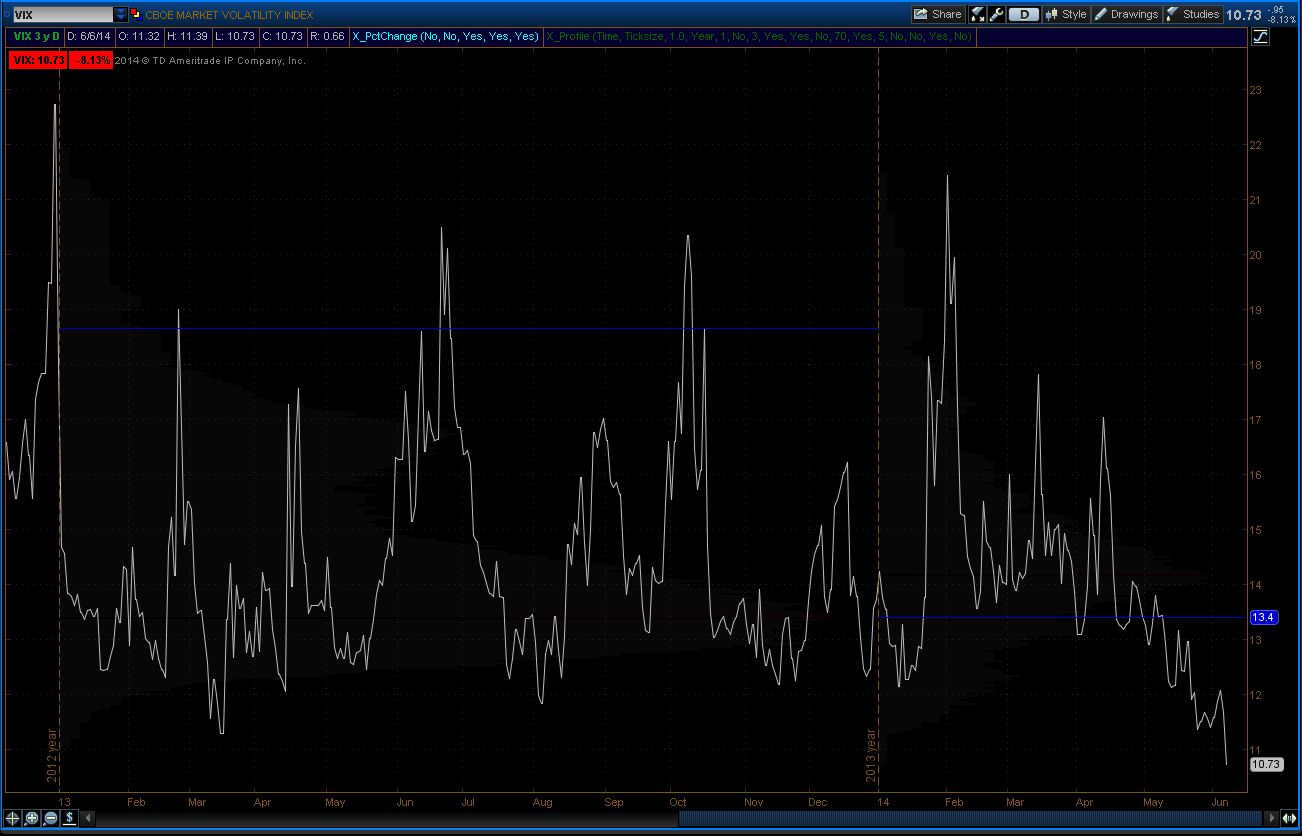
Task: Expand the VIX symbol dropdown arrow
Action: pyautogui.click(x=121, y=15)
